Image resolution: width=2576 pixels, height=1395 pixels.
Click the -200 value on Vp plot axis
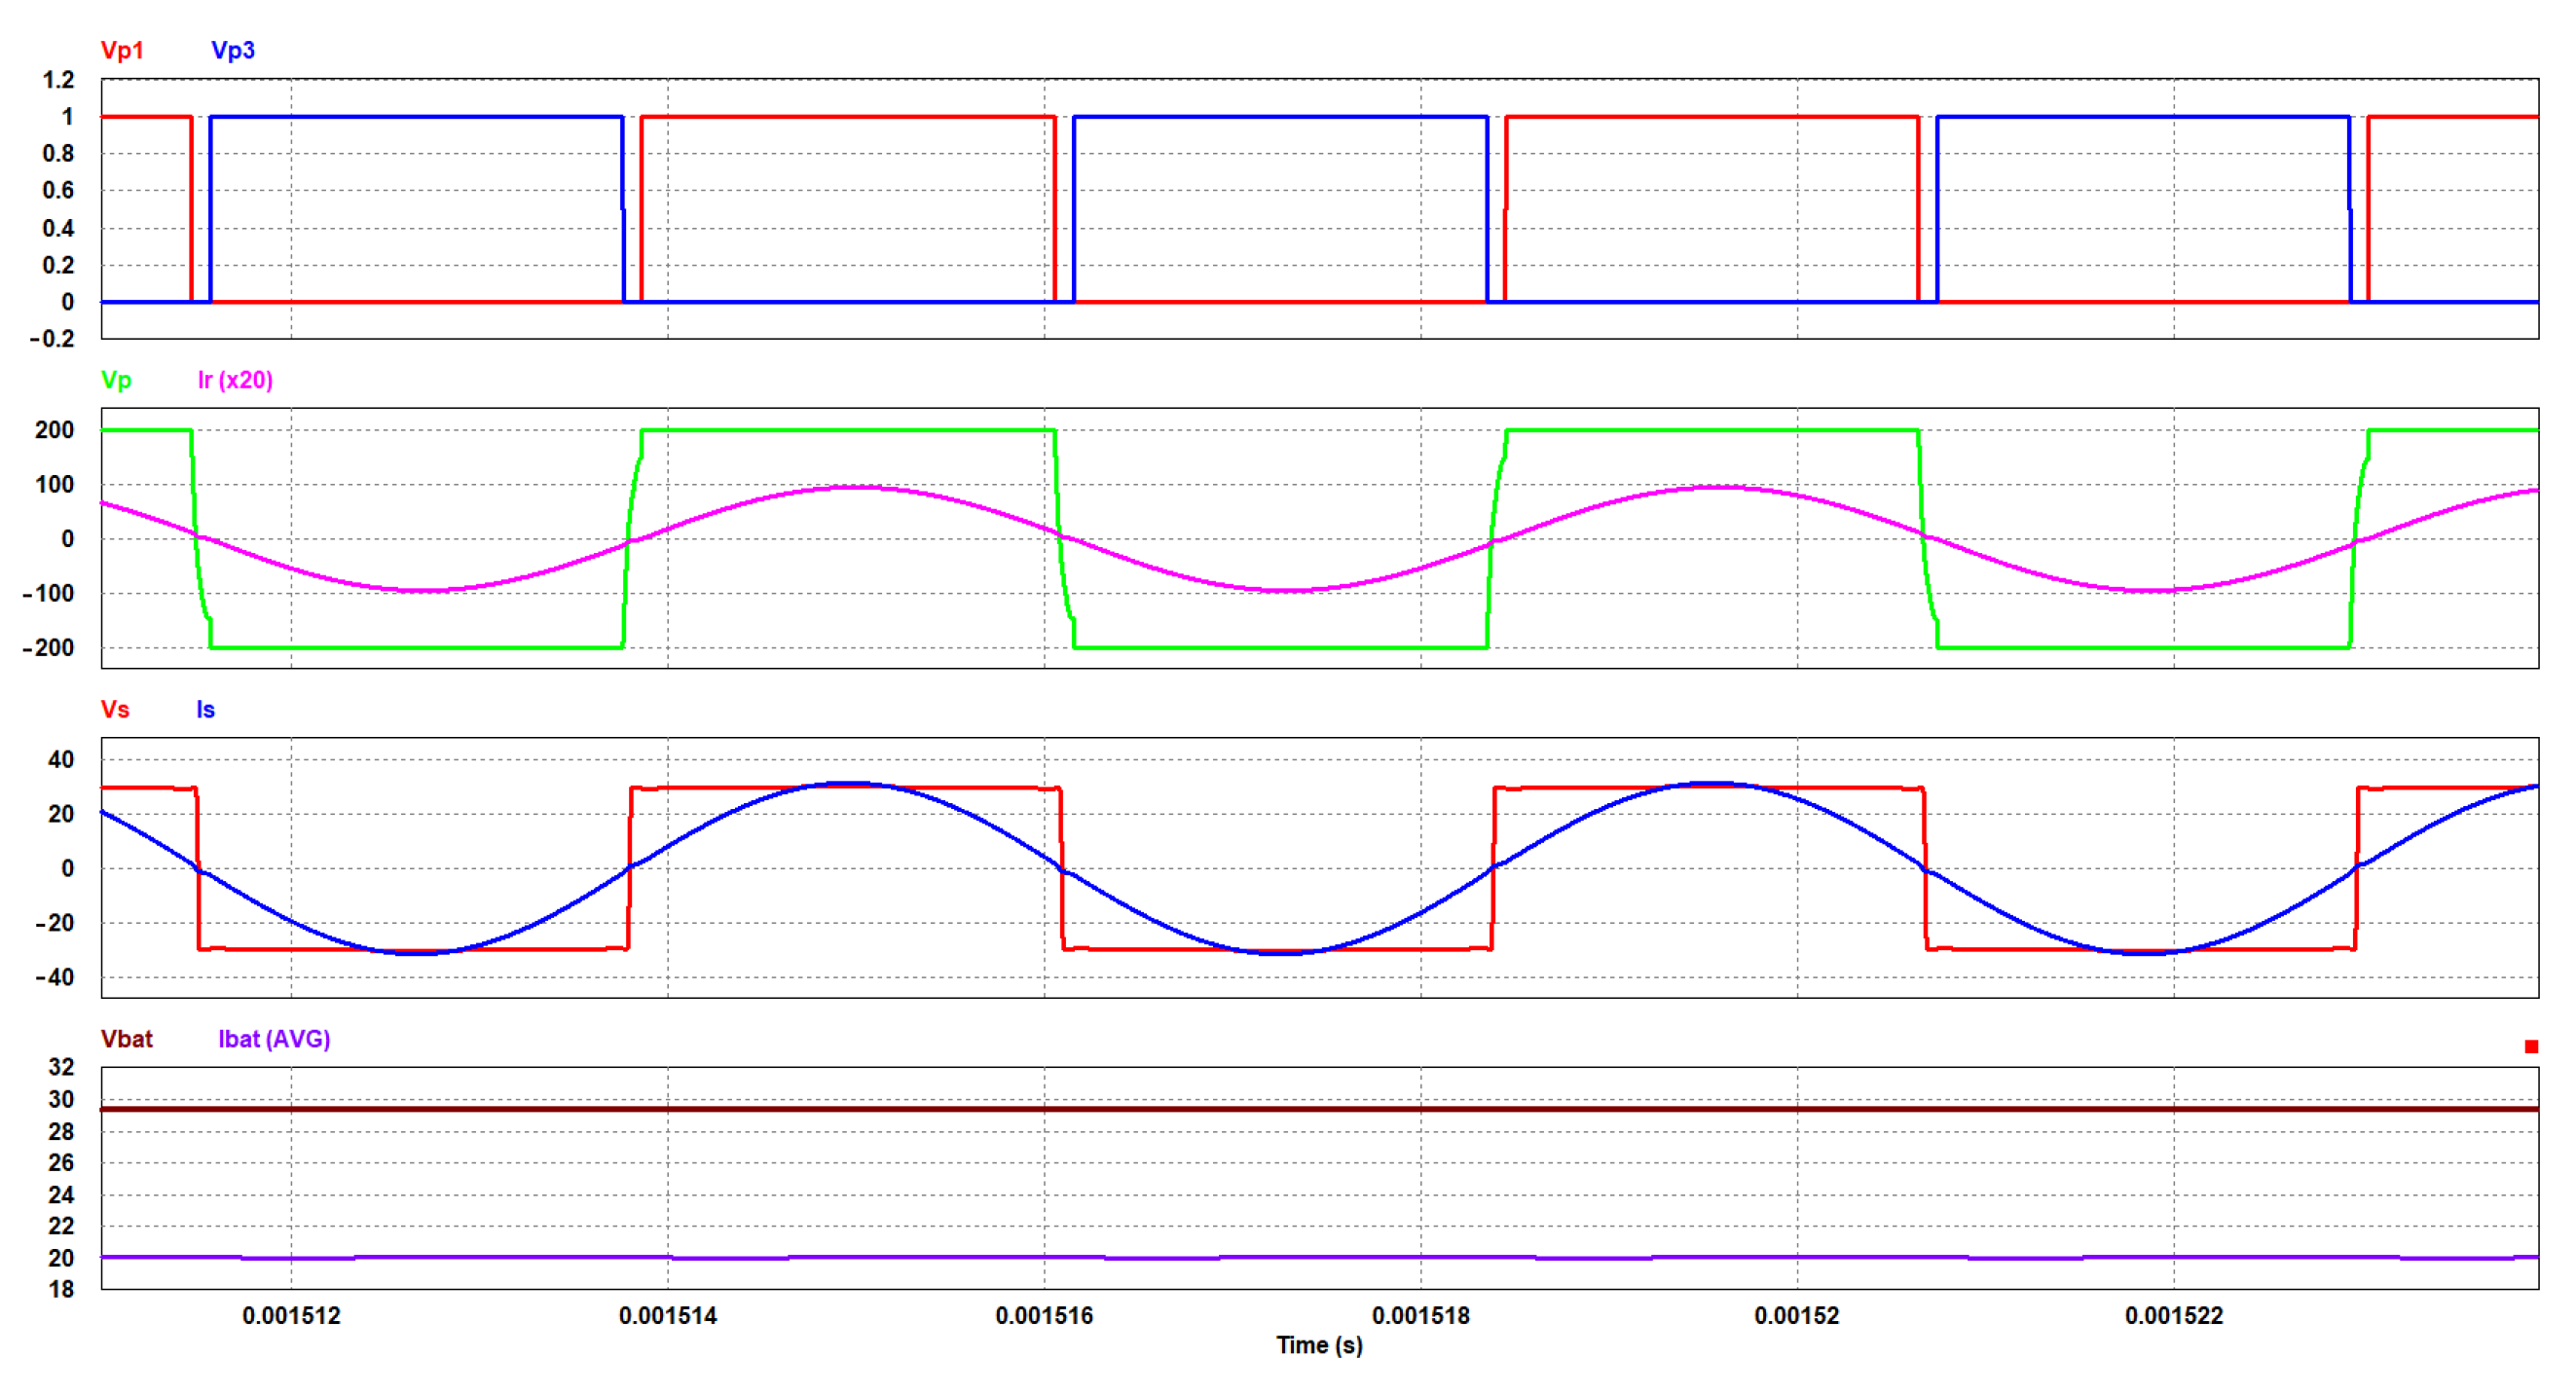point(48,648)
